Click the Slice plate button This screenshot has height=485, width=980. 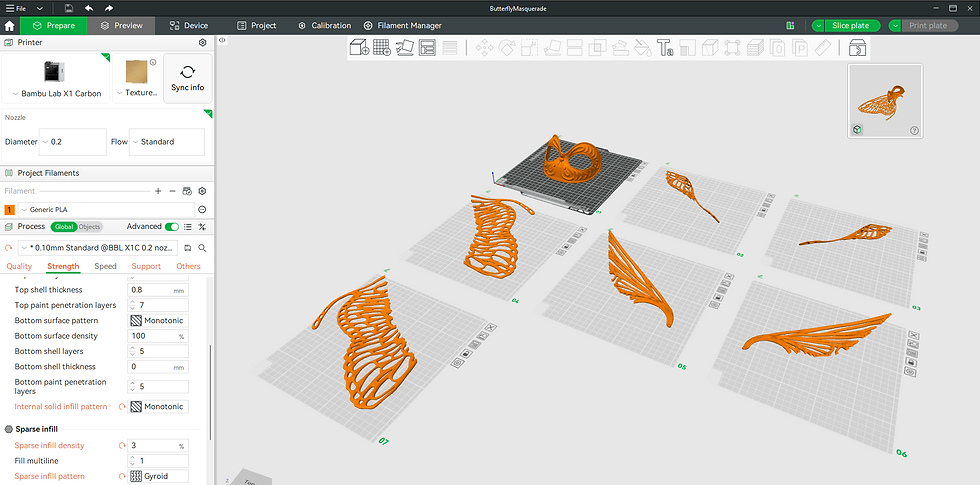[851, 26]
